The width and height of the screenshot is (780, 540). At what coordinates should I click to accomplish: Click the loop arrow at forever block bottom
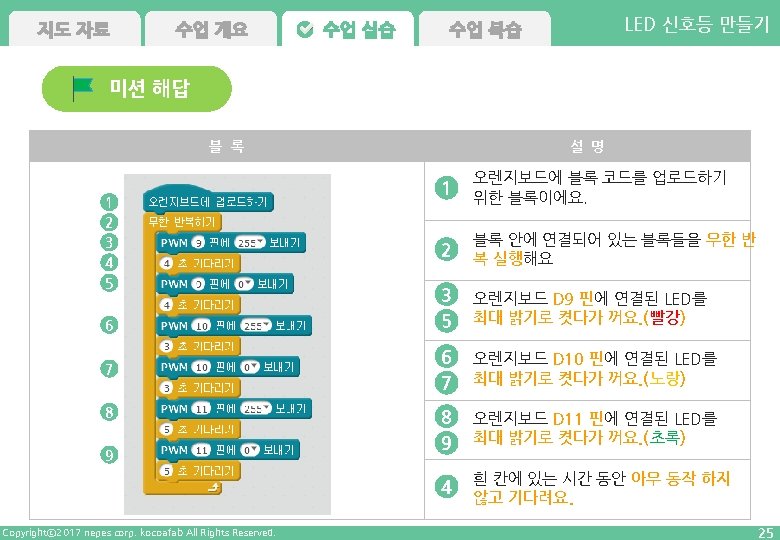click(212, 486)
